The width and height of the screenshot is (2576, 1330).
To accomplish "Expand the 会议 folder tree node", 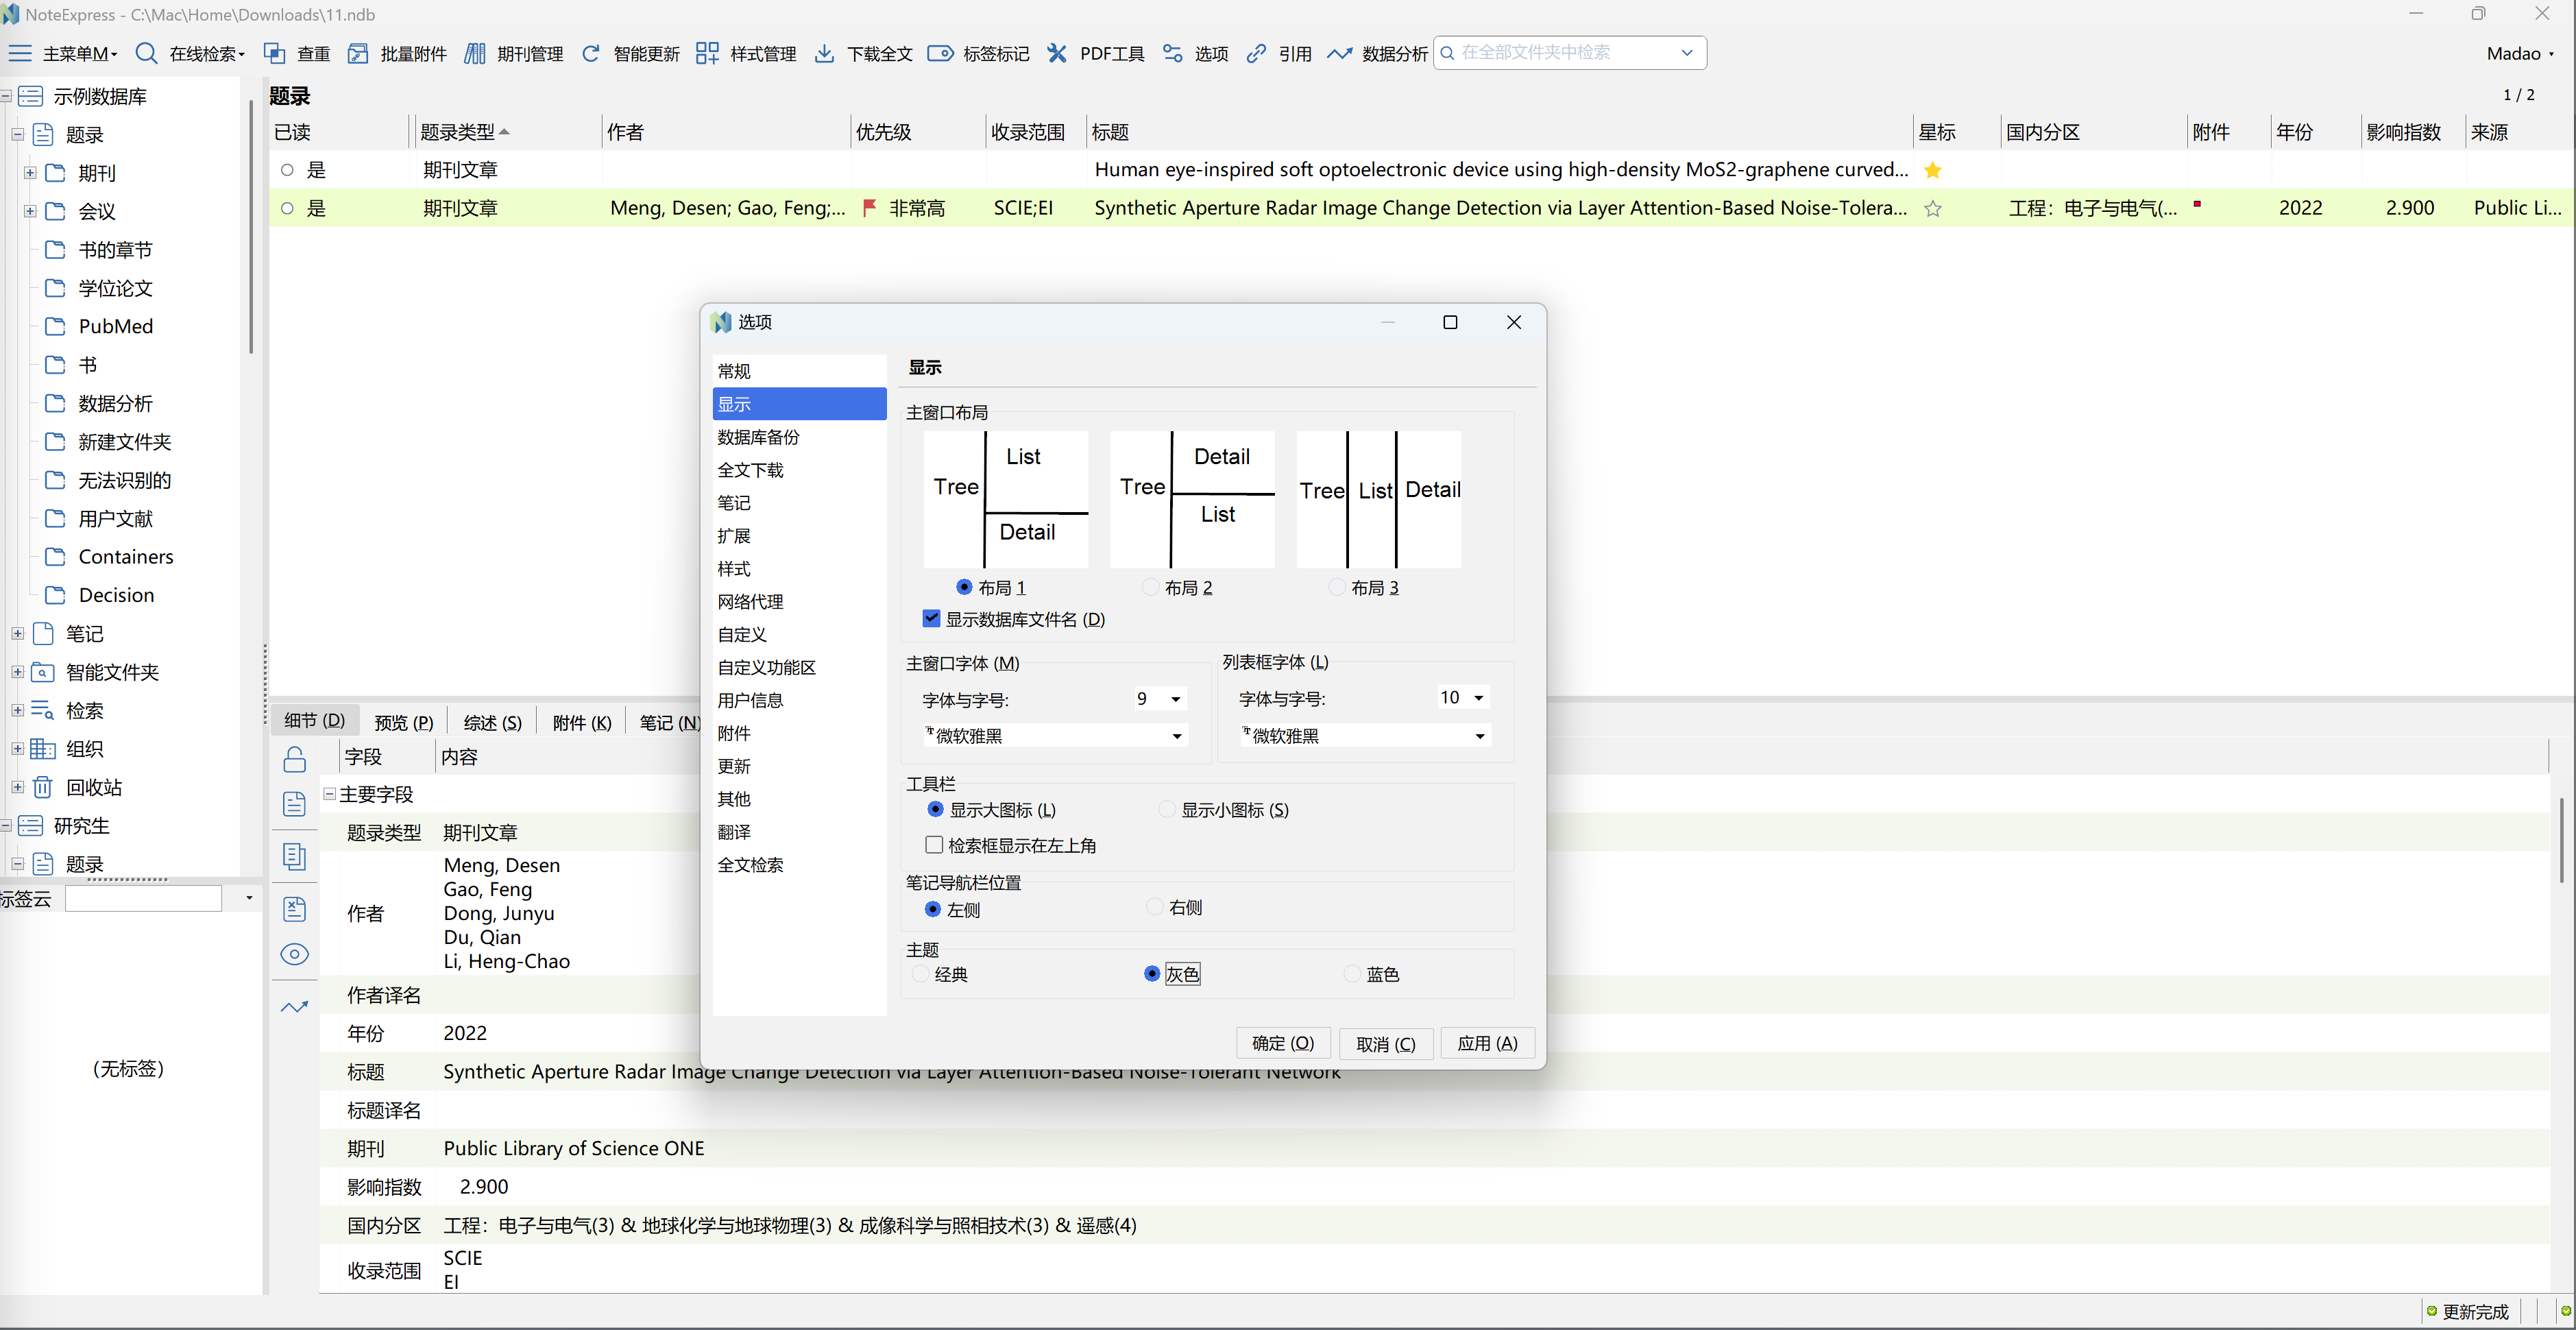I will pyautogui.click(x=30, y=211).
